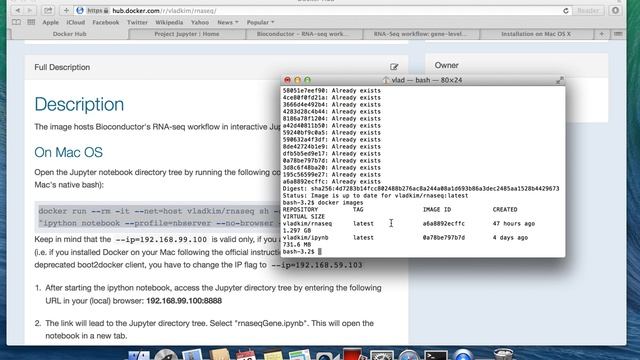Click the https lock indicator in the address bar
640x360 pixels.
98,11
